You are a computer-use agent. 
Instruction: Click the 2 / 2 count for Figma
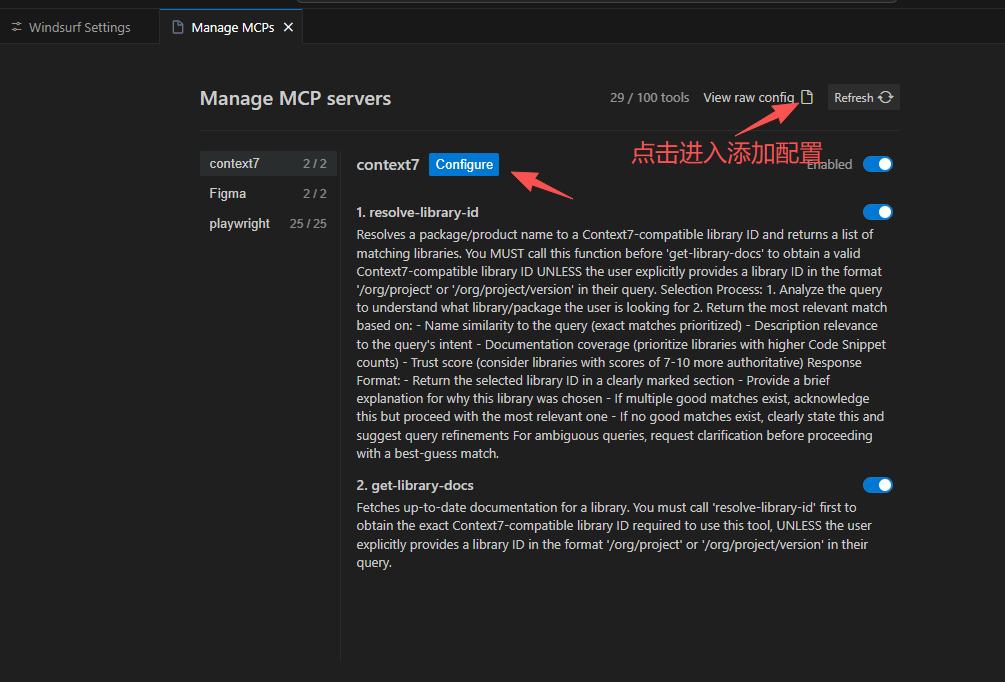[315, 194]
